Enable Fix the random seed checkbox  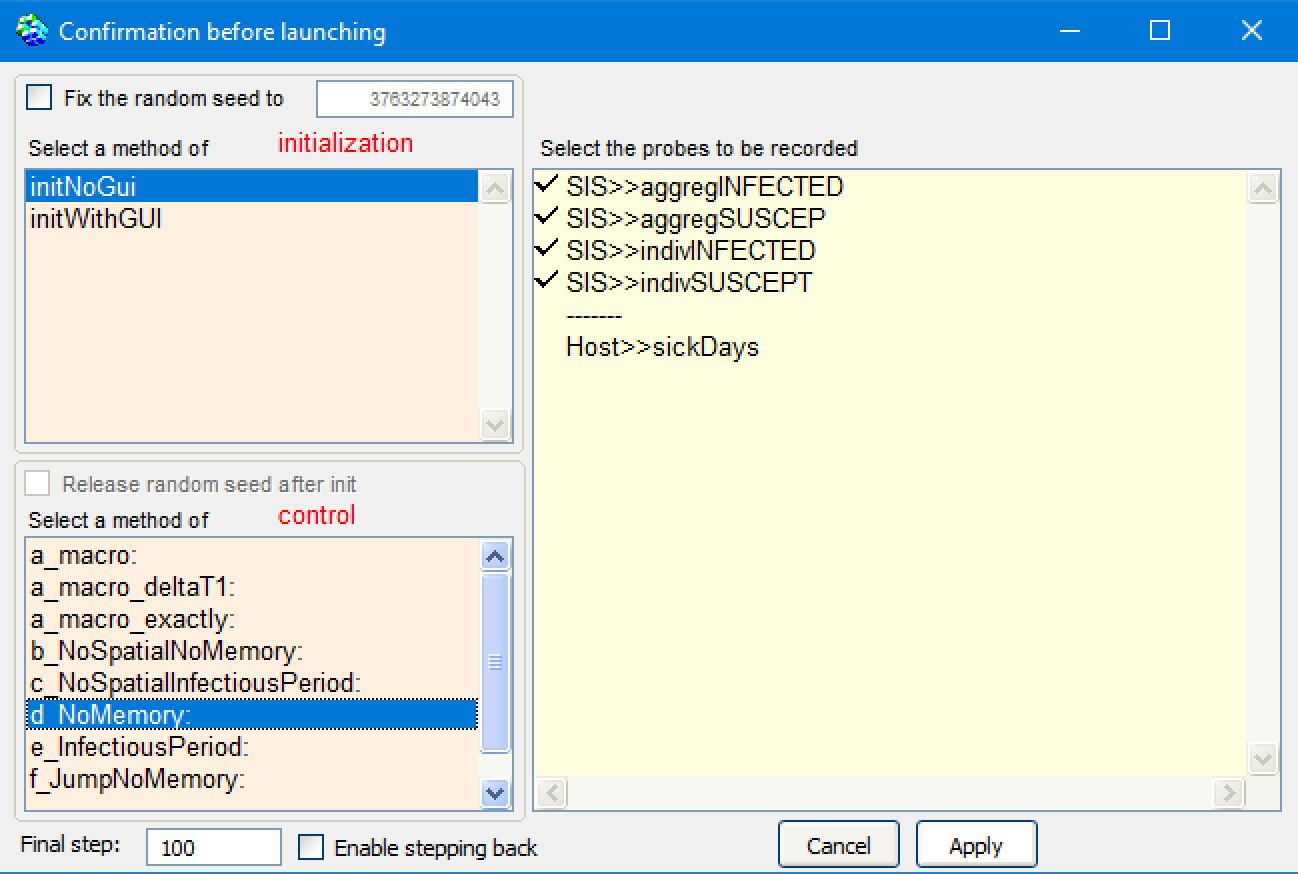coord(40,98)
